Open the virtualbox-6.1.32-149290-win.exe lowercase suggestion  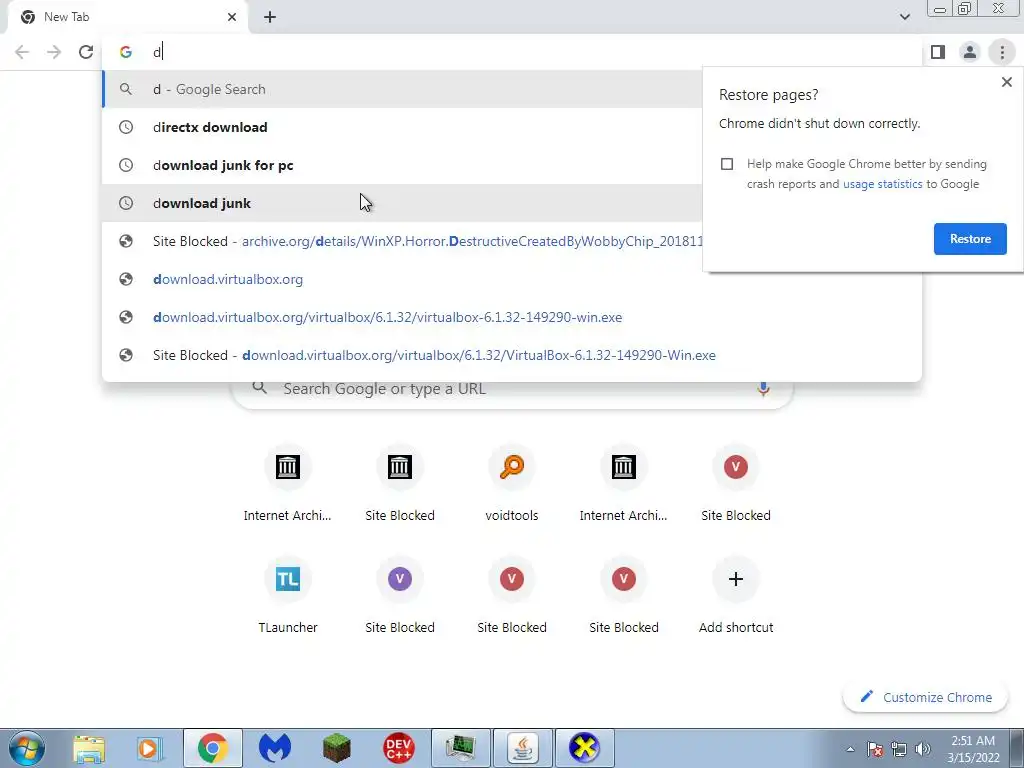(x=512, y=317)
